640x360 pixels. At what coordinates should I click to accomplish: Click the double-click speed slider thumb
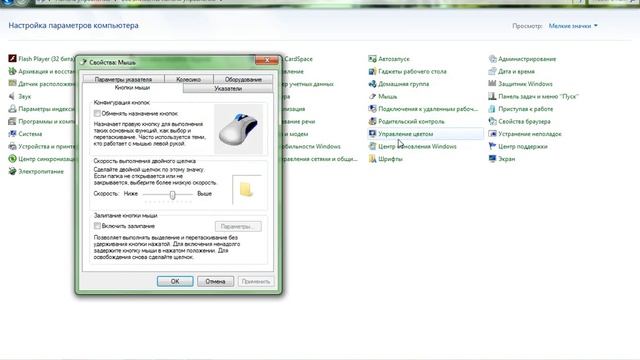(x=172, y=195)
